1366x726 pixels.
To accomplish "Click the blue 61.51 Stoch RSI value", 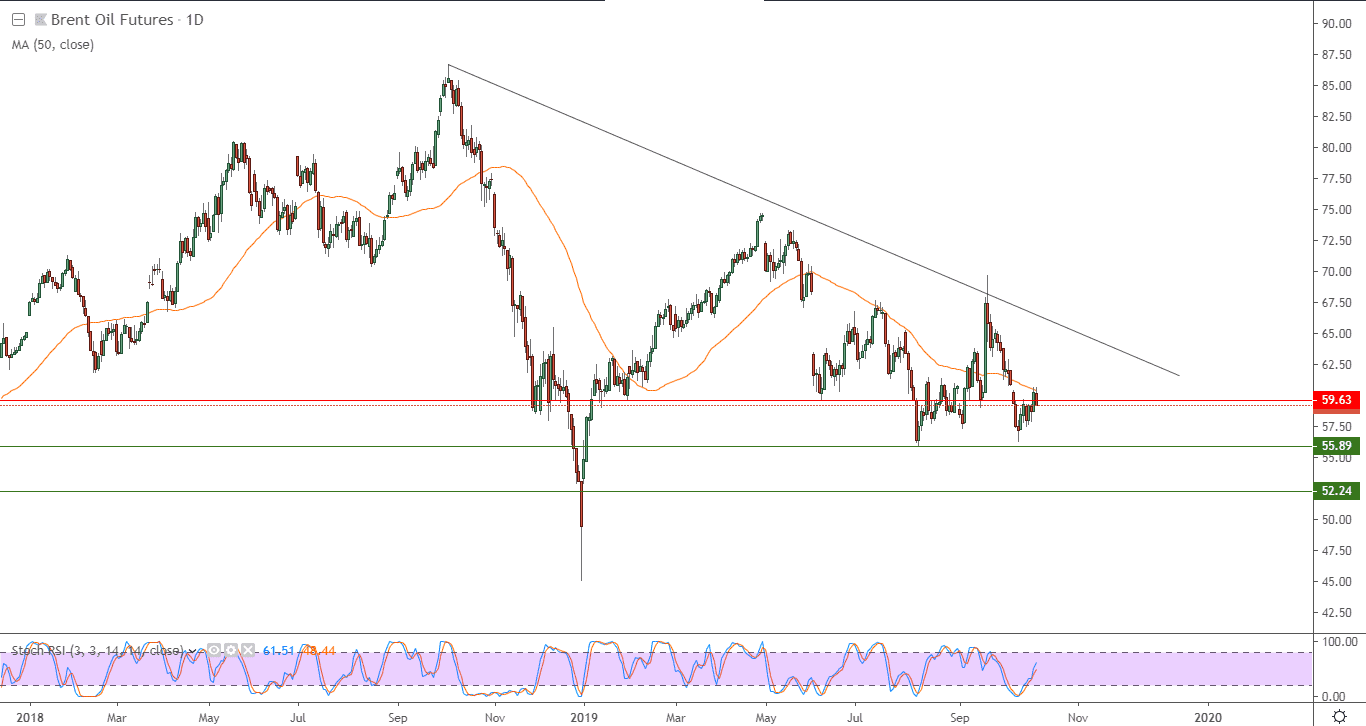I will [278, 651].
